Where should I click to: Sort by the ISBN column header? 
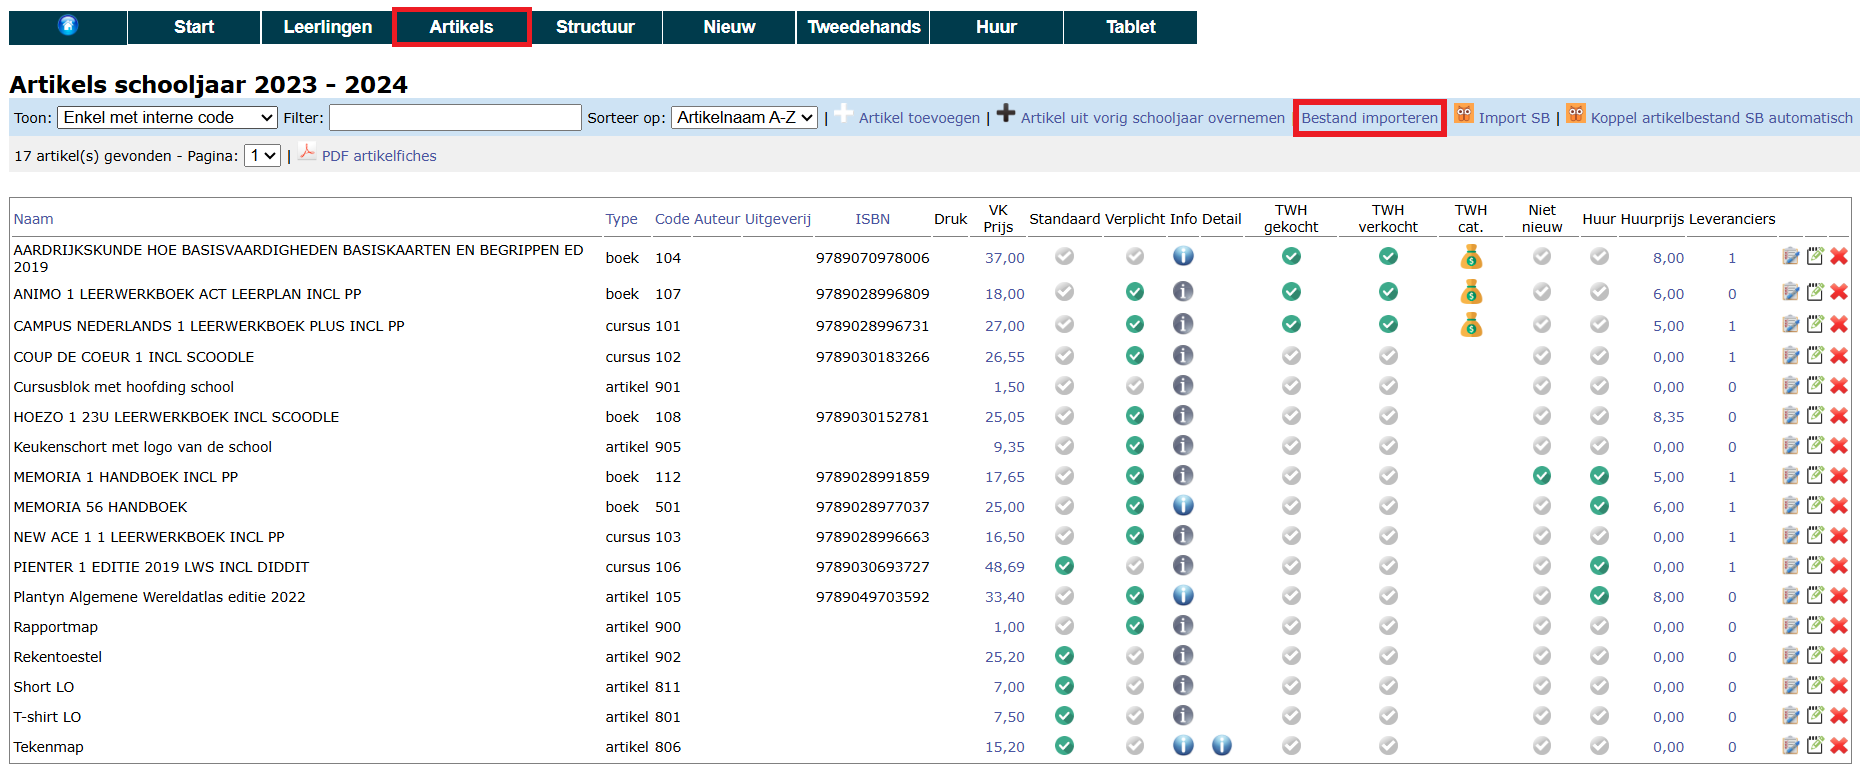[872, 219]
